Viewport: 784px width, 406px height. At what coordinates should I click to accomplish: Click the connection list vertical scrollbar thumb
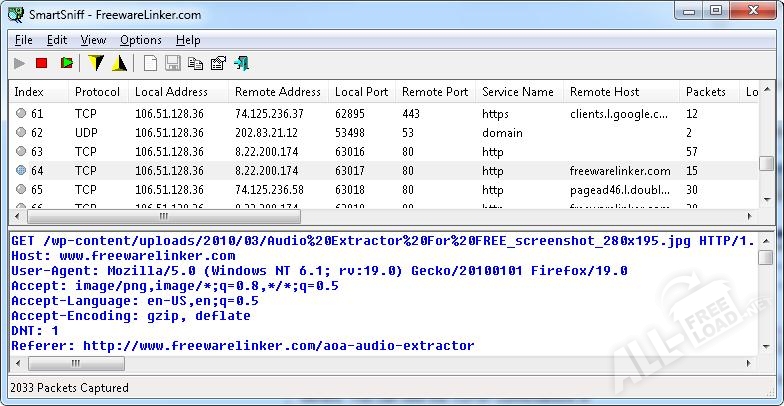766,164
